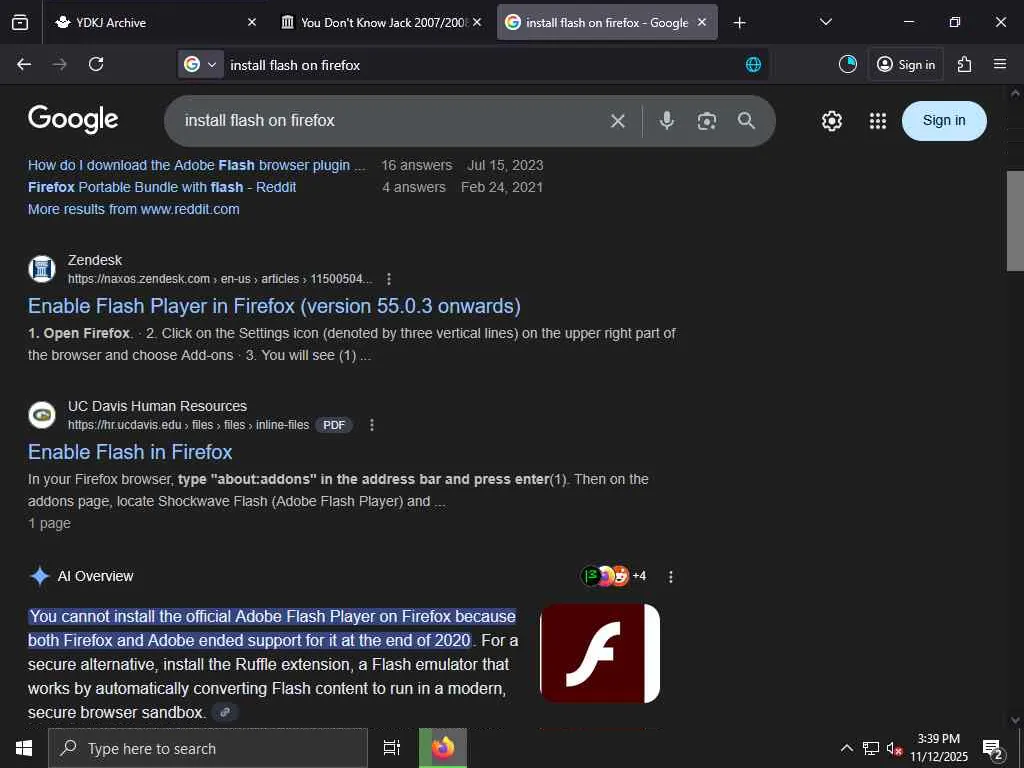
Task: Open the network status tray icon
Action: tap(871, 748)
